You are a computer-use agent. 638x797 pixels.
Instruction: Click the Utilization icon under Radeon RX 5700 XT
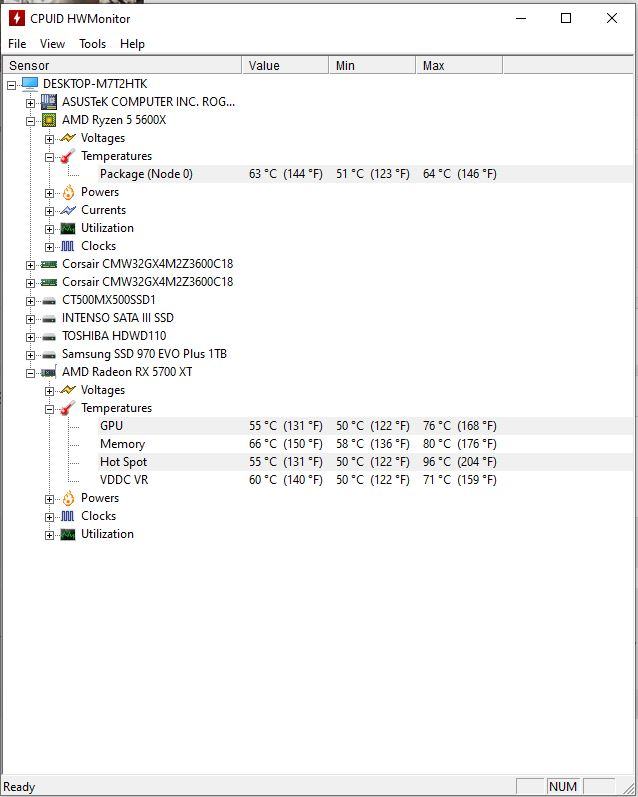click(68, 534)
